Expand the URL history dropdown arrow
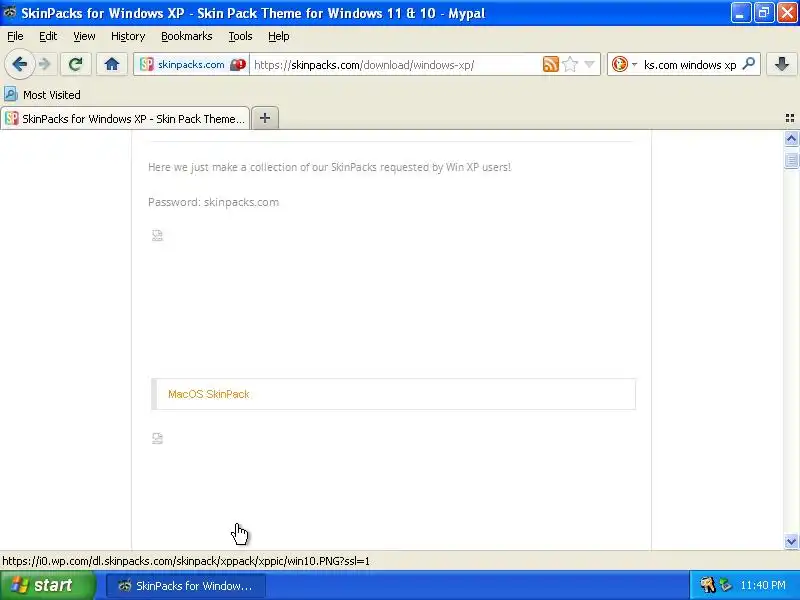800x600 pixels. coord(589,64)
